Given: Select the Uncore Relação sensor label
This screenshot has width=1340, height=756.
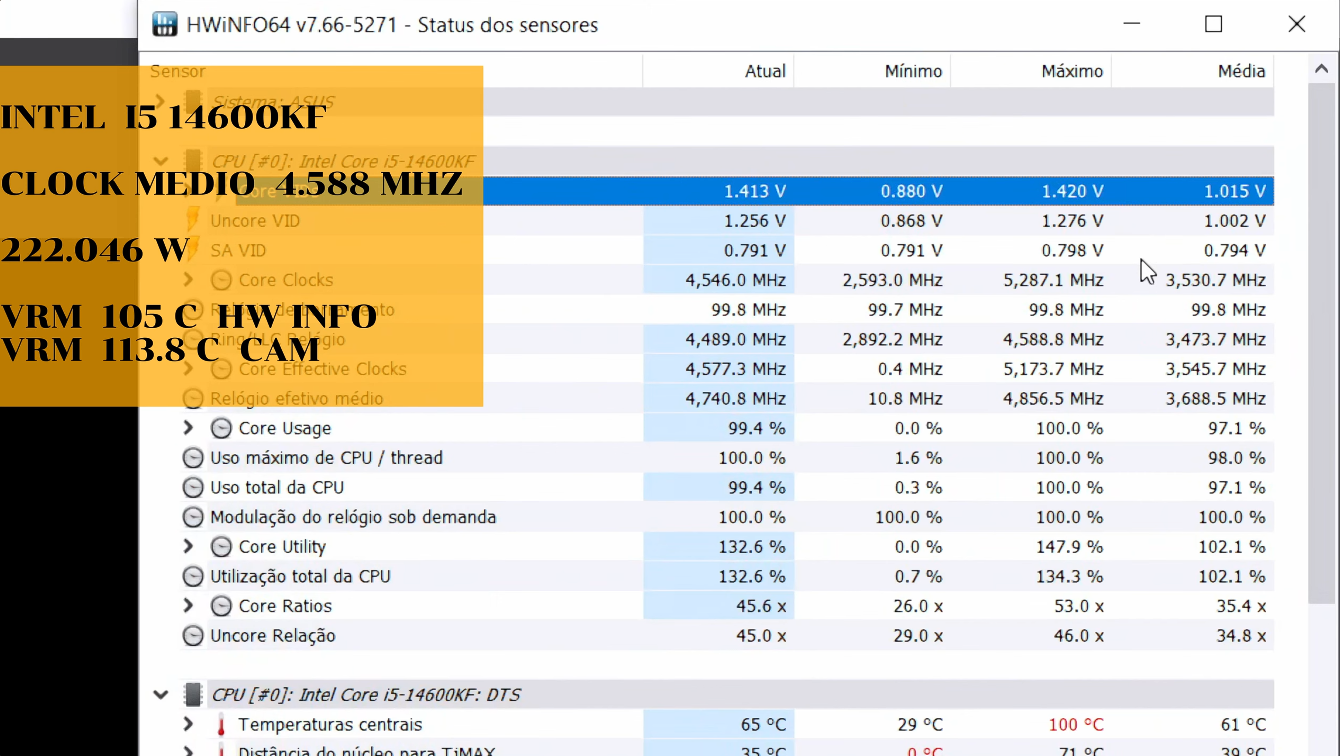Looking at the screenshot, I should pos(273,636).
